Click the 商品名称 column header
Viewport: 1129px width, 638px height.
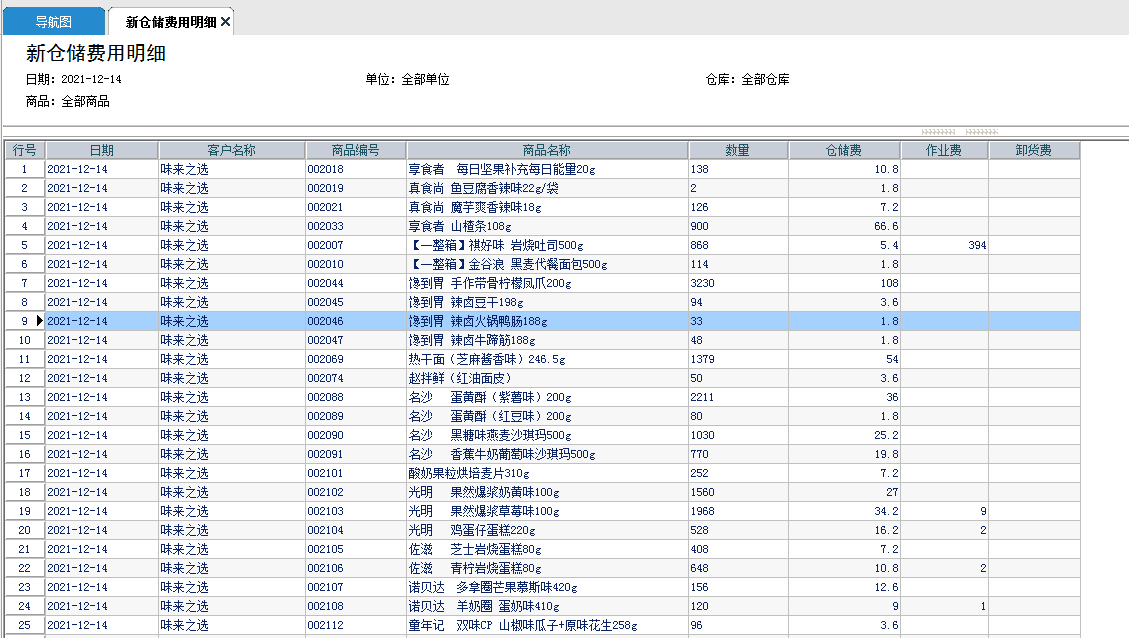pyautogui.click(x=546, y=150)
